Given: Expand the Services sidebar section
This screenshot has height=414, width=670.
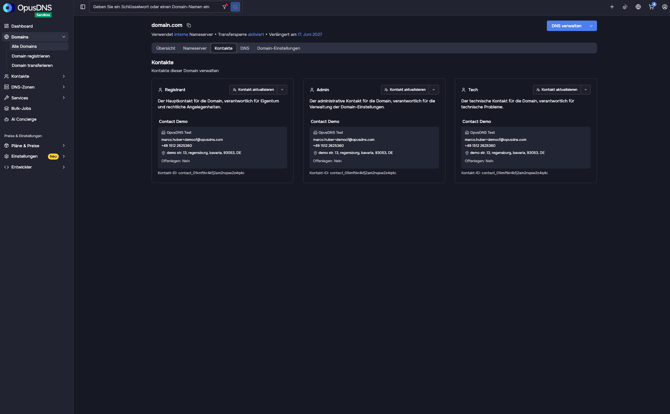Looking at the screenshot, I should [x=64, y=98].
